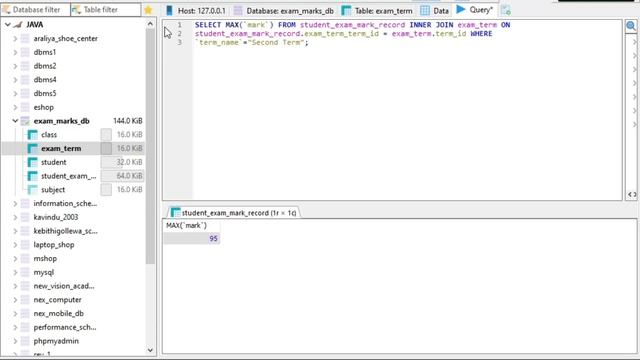Viewport: 640px width, 360px height.
Task: Click the 64.0 KiB size bar
Action: click(122, 176)
